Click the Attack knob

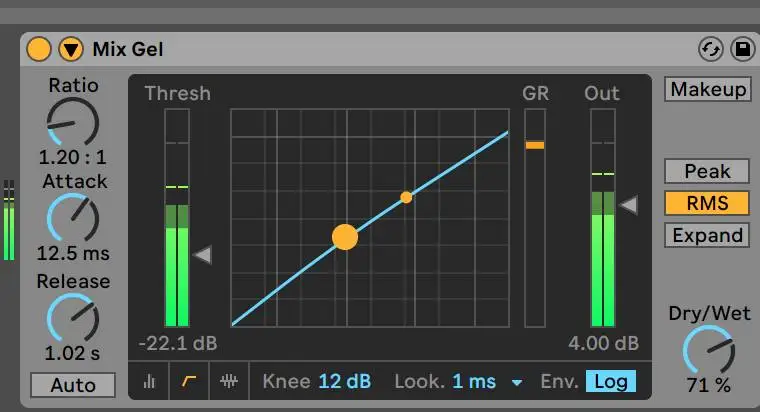click(x=73, y=217)
